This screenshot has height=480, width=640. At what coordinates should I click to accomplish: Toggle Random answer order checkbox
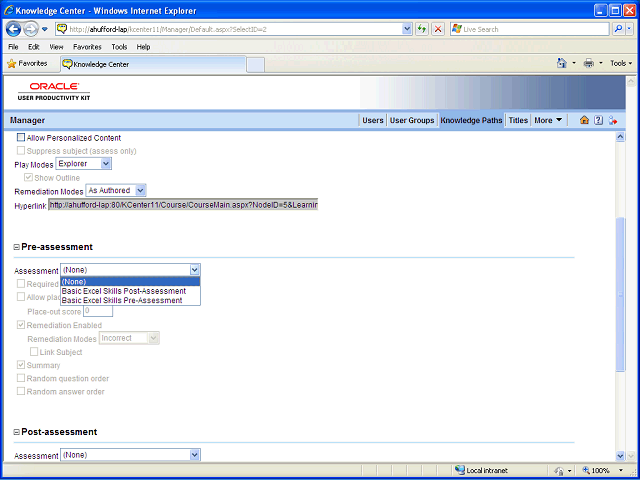(x=21, y=391)
